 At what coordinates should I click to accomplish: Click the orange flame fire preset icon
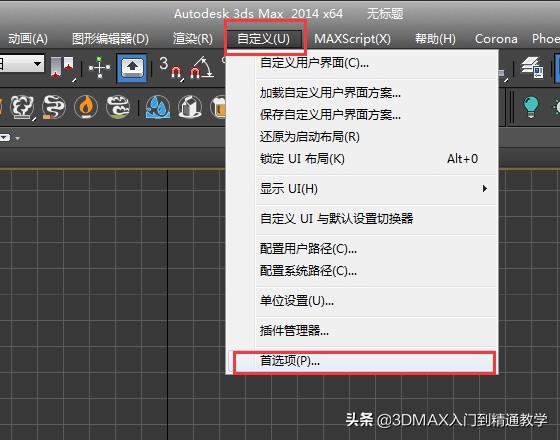[x=86, y=107]
